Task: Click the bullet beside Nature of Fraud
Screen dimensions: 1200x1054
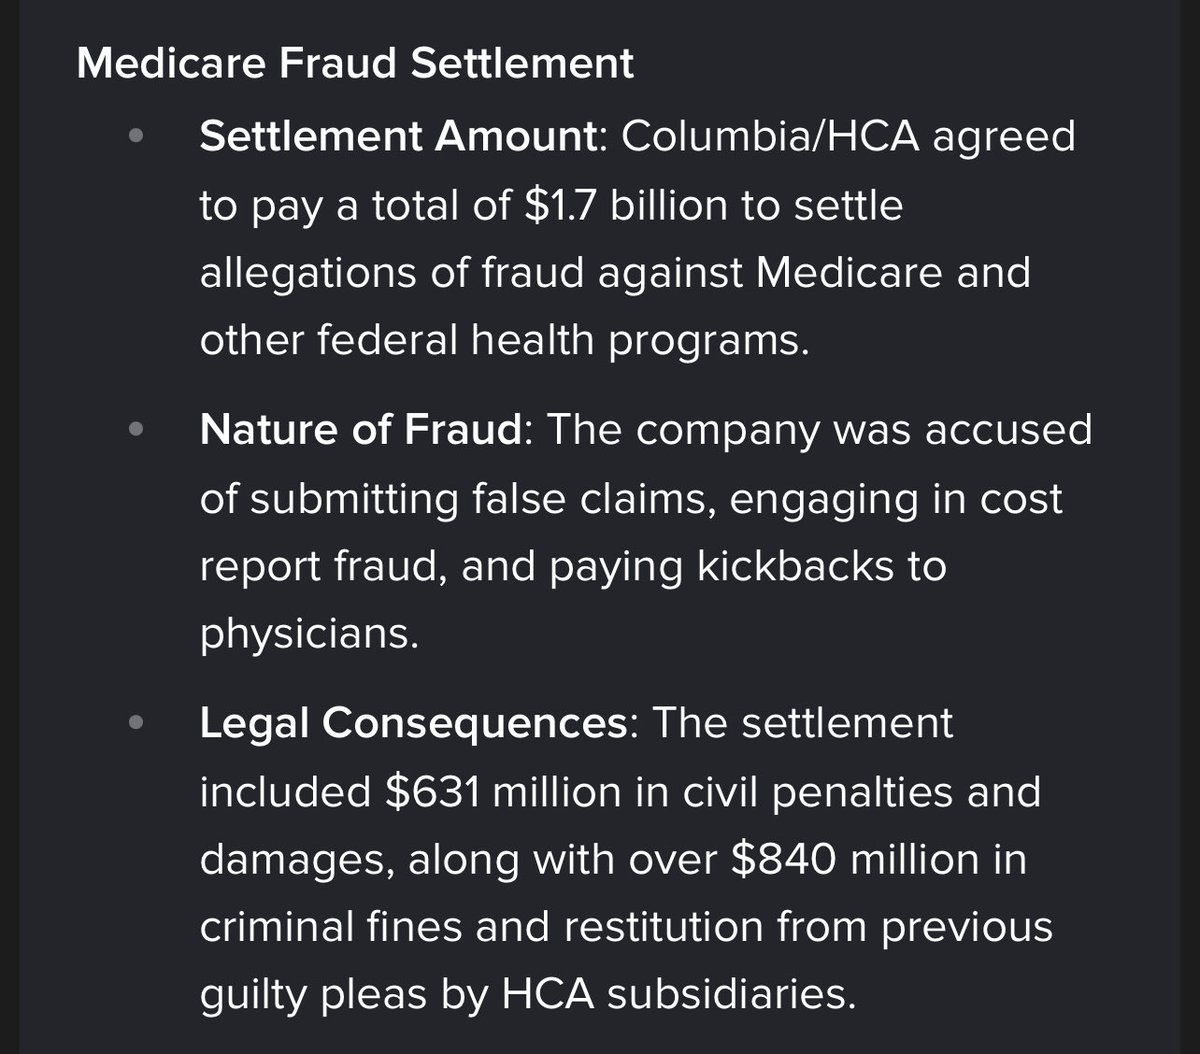Action: tap(138, 431)
